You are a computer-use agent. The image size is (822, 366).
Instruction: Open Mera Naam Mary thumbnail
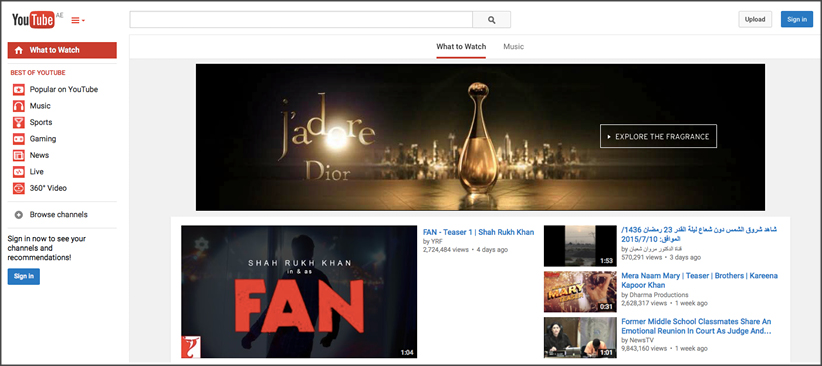tap(580, 292)
